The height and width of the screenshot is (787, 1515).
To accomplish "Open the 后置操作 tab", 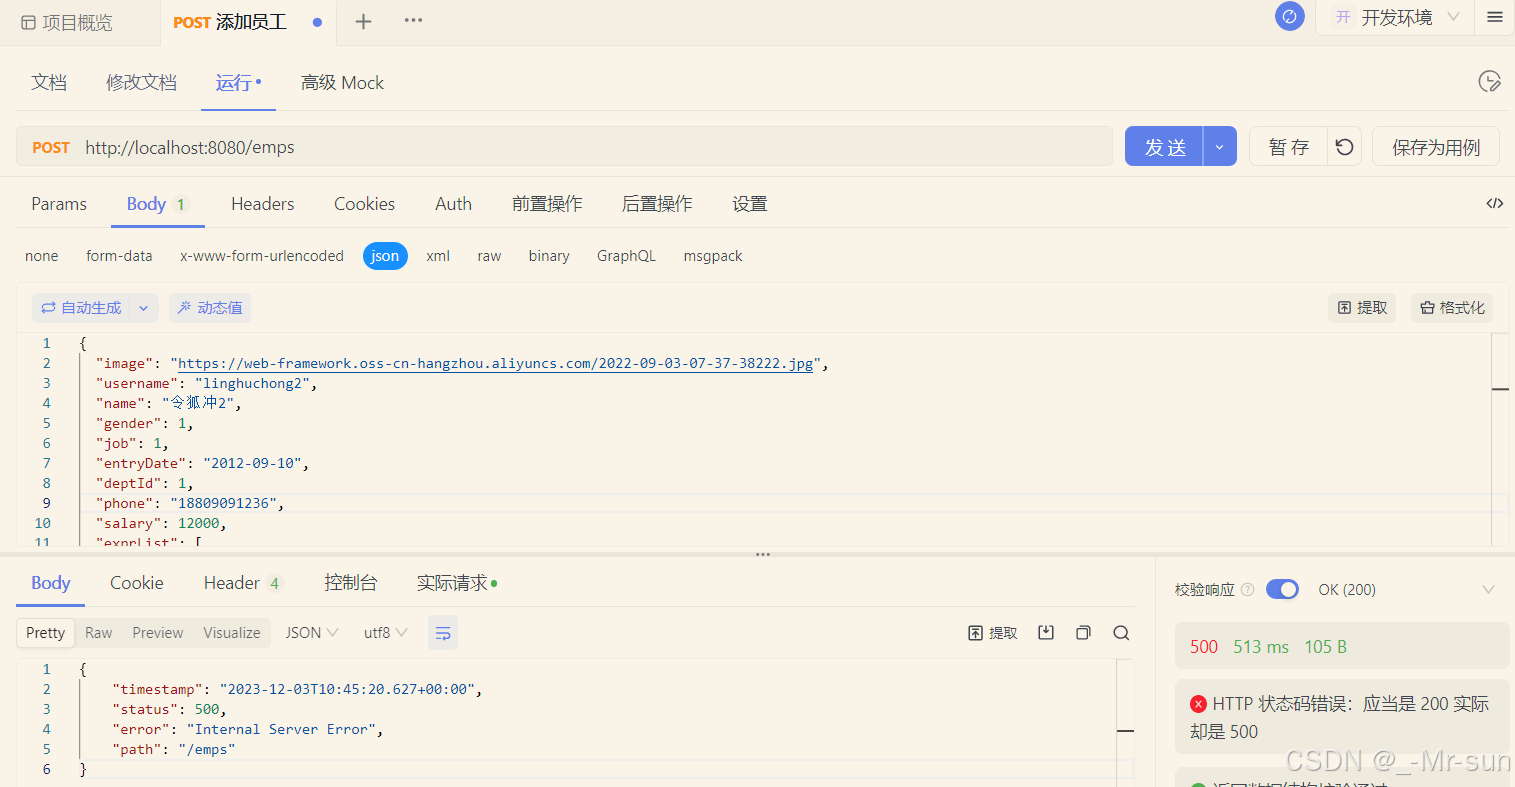I will click(x=657, y=204).
